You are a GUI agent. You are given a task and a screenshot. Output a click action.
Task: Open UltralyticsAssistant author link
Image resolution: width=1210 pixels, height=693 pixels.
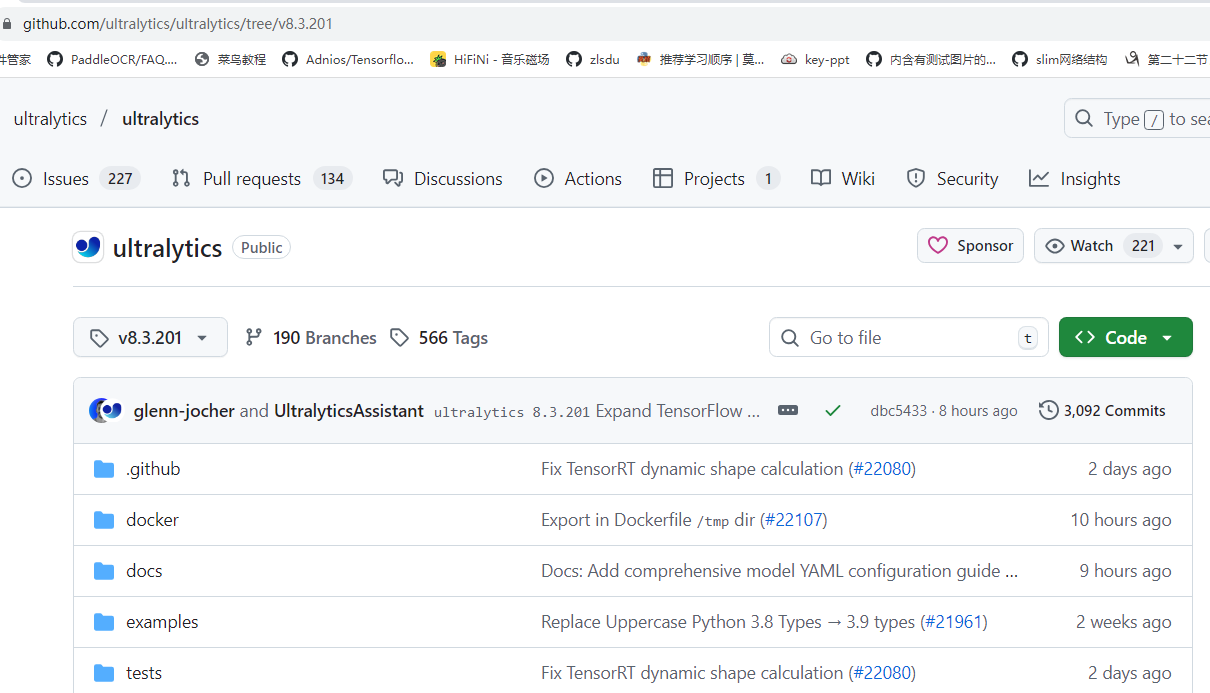[349, 411]
